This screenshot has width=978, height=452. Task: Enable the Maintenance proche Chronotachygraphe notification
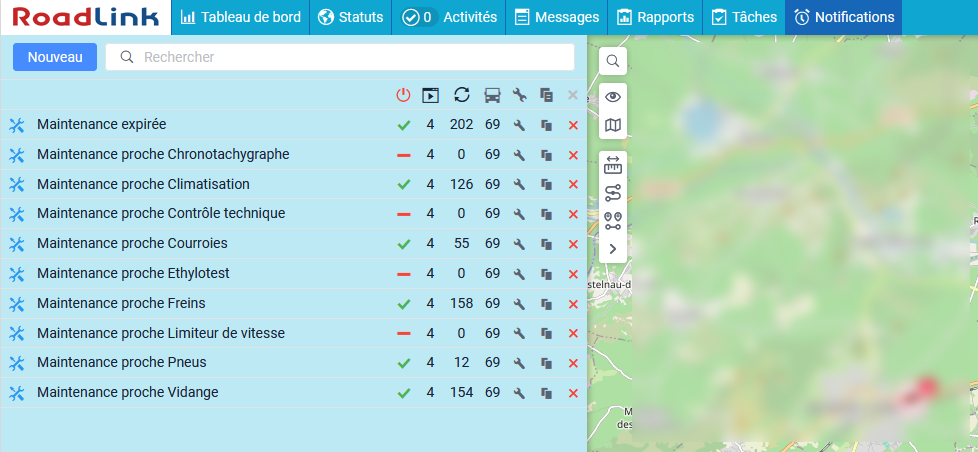click(x=404, y=155)
